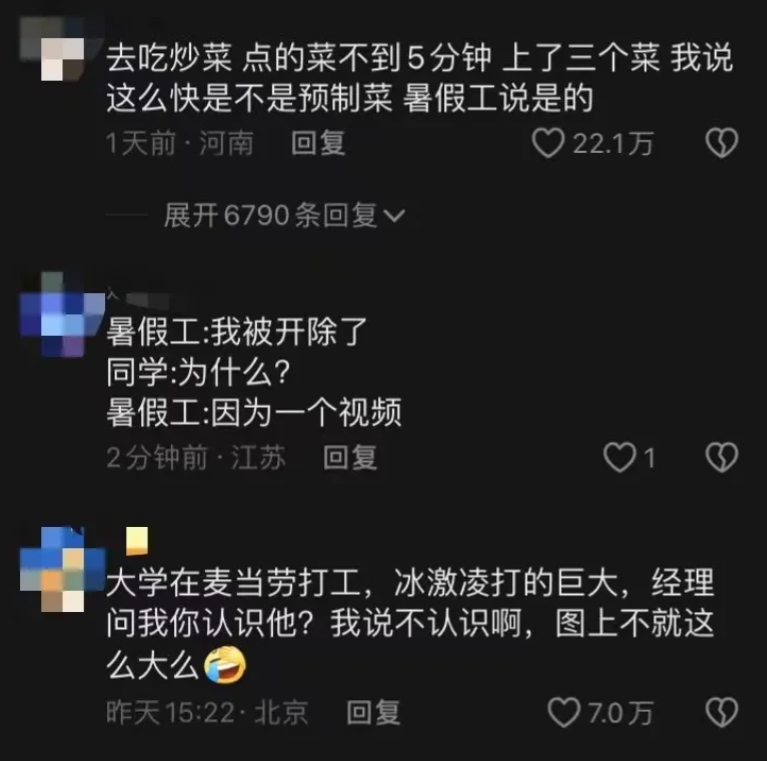Reply to the 江苏 comment
The image size is (767, 761).
(350, 458)
